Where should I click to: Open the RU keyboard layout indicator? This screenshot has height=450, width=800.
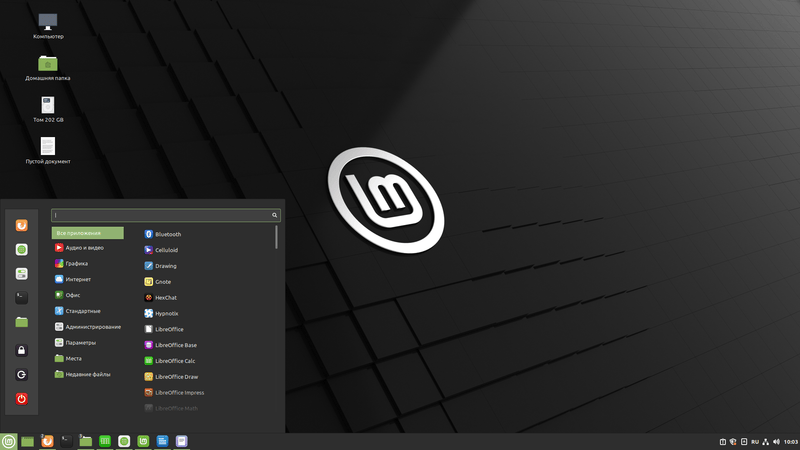(756, 441)
